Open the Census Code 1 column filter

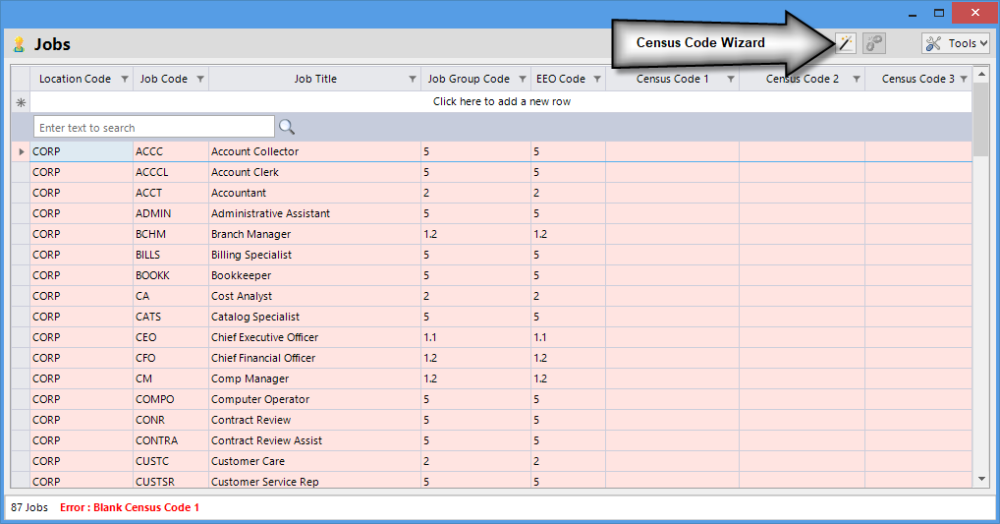click(x=731, y=79)
